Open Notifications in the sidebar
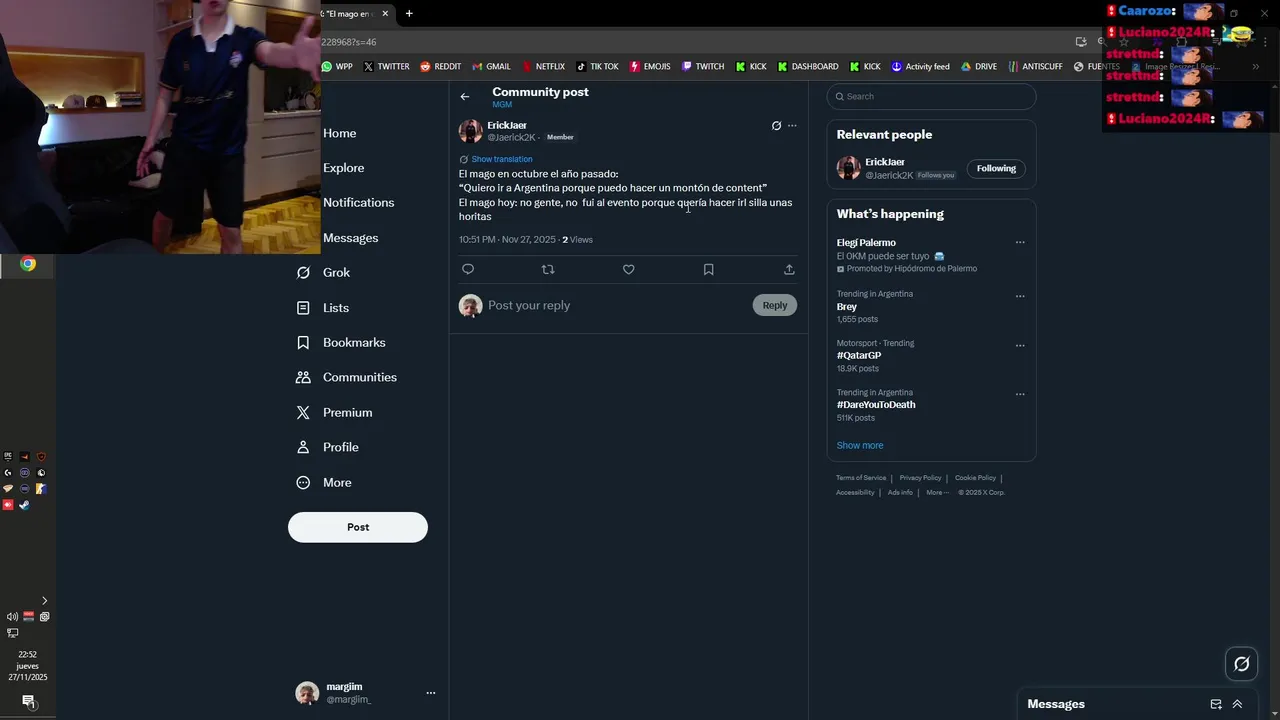Image resolution: width=1280 pixels, height=720 pixels. [358, 202]
